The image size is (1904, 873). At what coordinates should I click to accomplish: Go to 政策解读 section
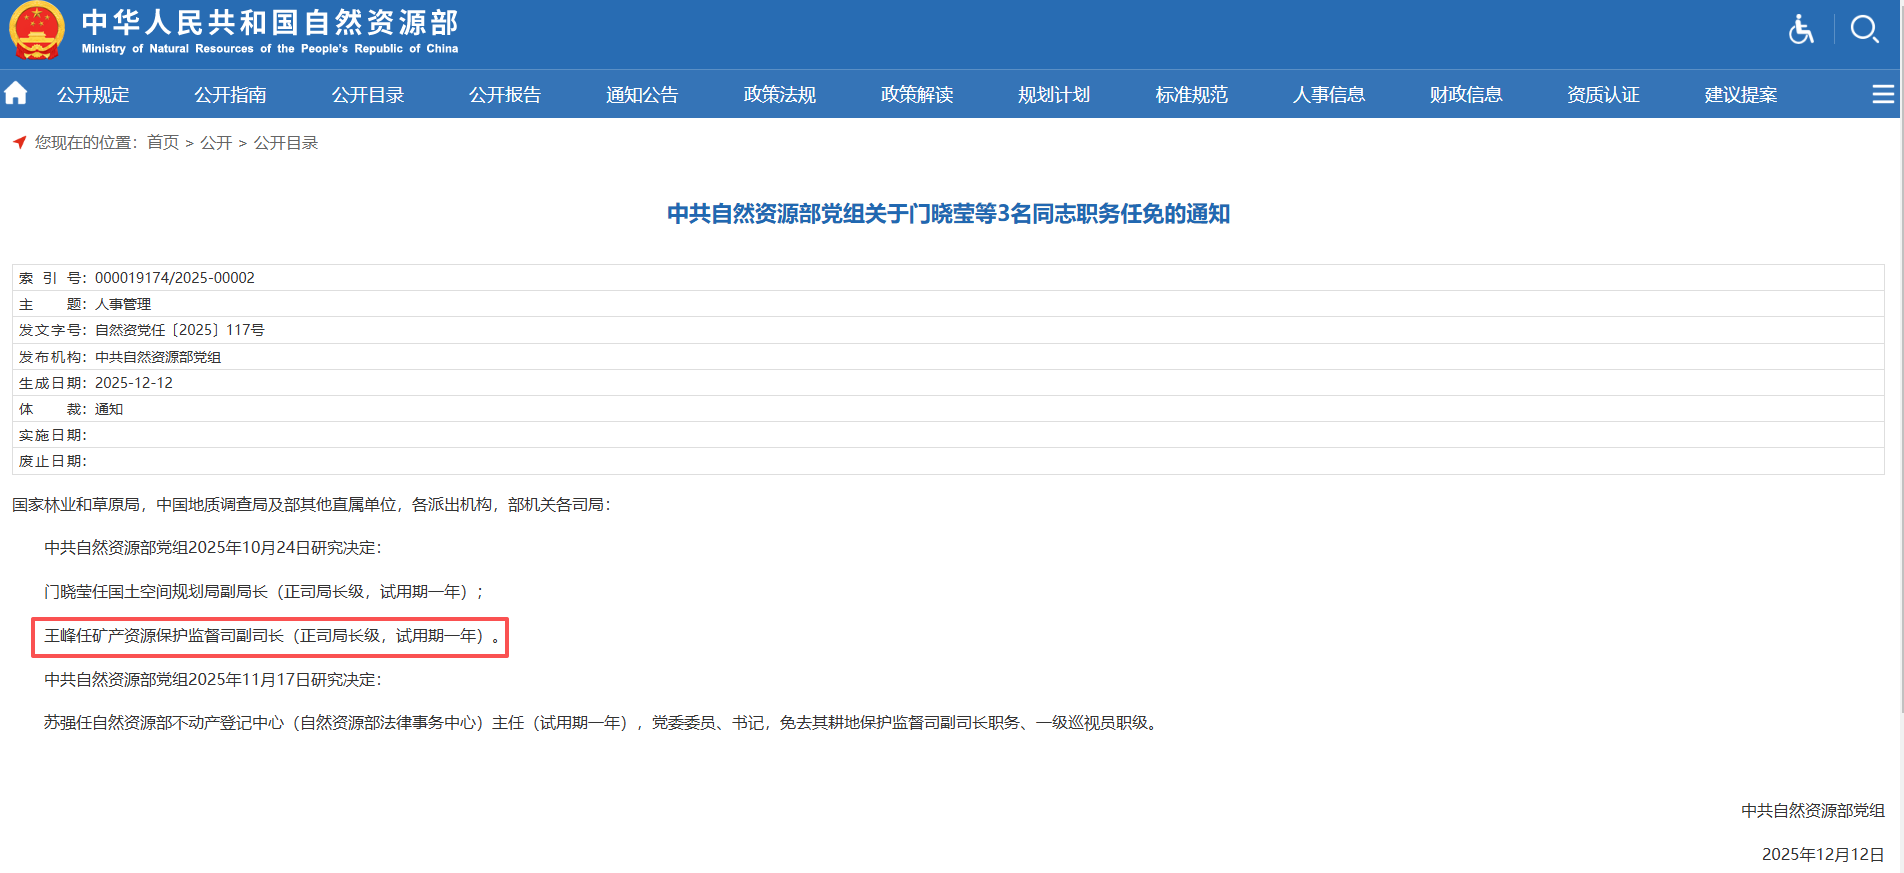pyautogui.click(x=917, y=95)
